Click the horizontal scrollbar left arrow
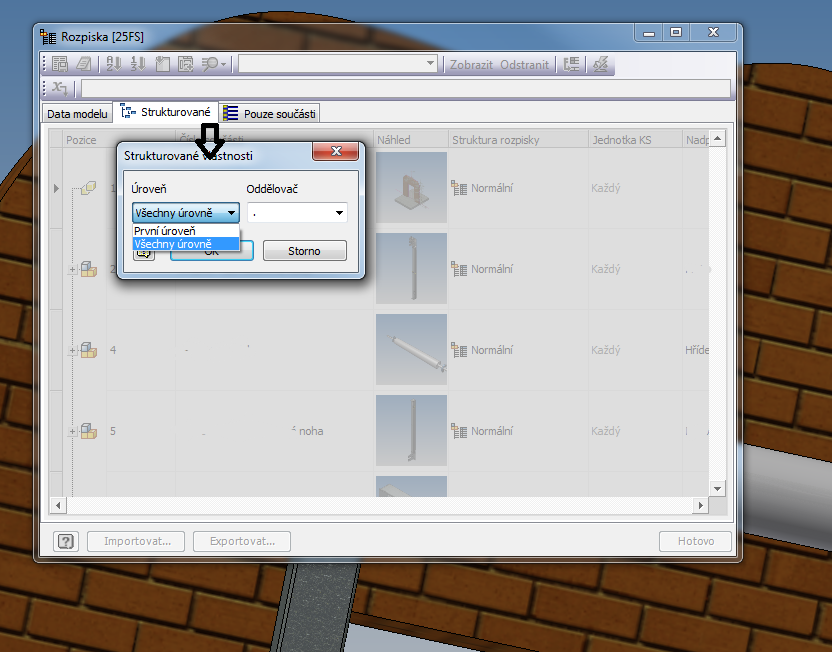This screenshot has width=832, height=652. tap(58, 505)
